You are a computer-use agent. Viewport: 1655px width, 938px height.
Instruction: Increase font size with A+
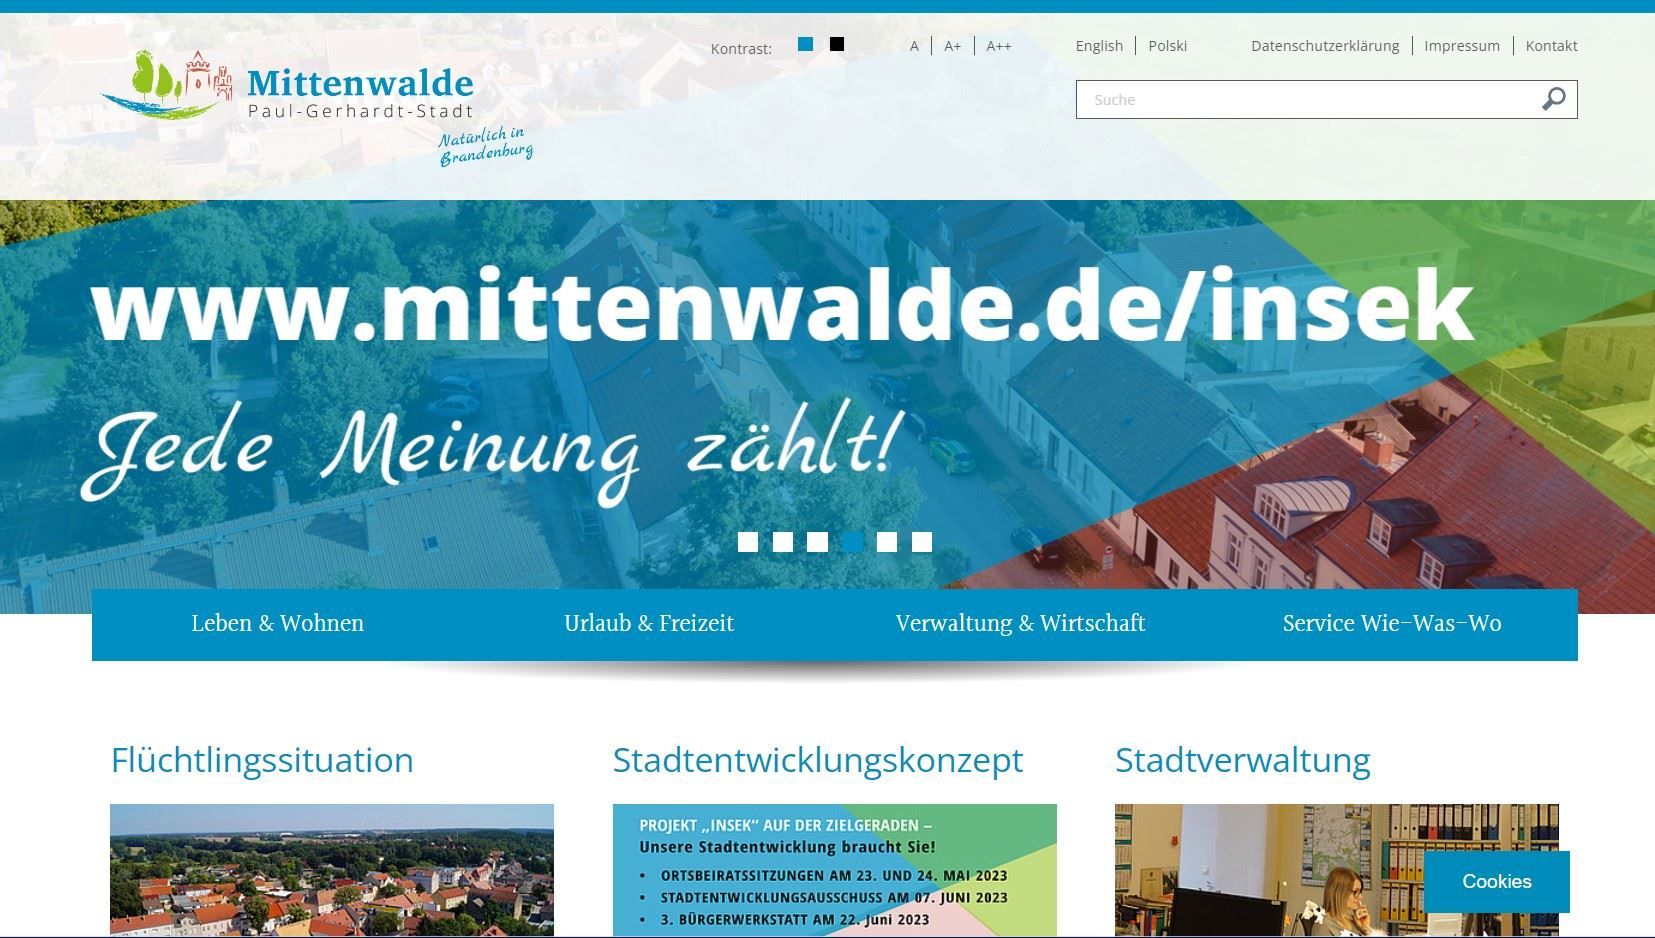952,46
